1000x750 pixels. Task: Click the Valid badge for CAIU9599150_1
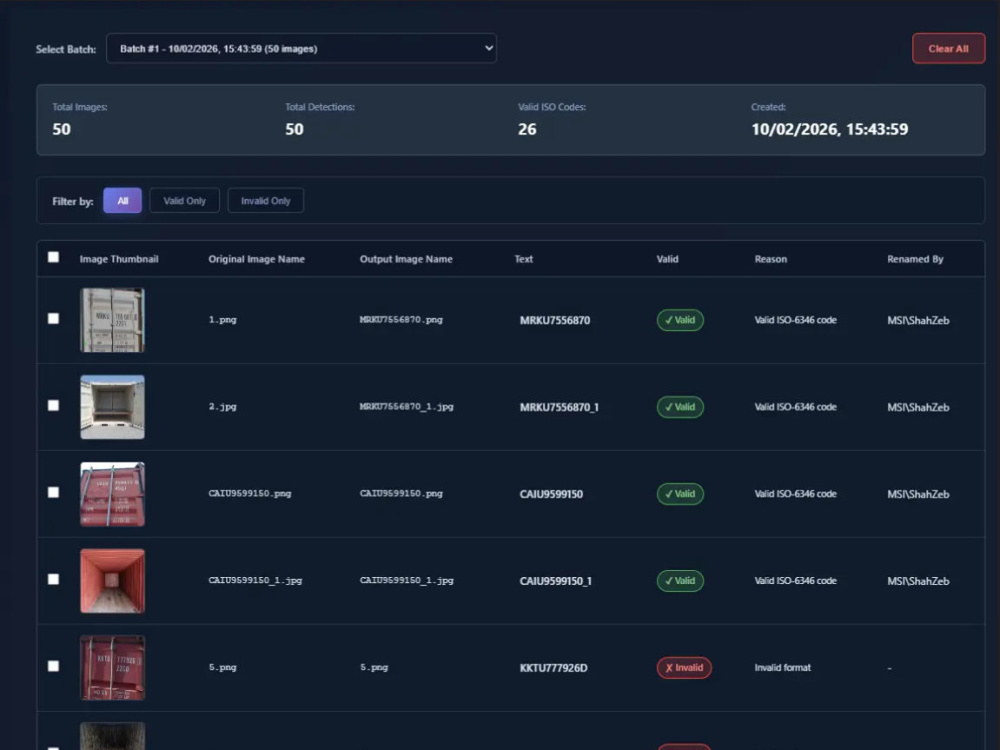click(x=680, y=580)
